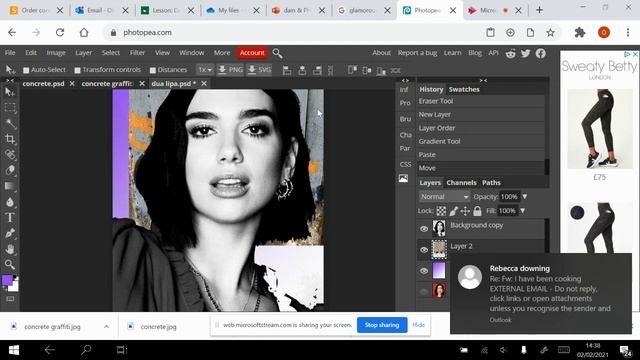Click the red Account button

point(252,53)
